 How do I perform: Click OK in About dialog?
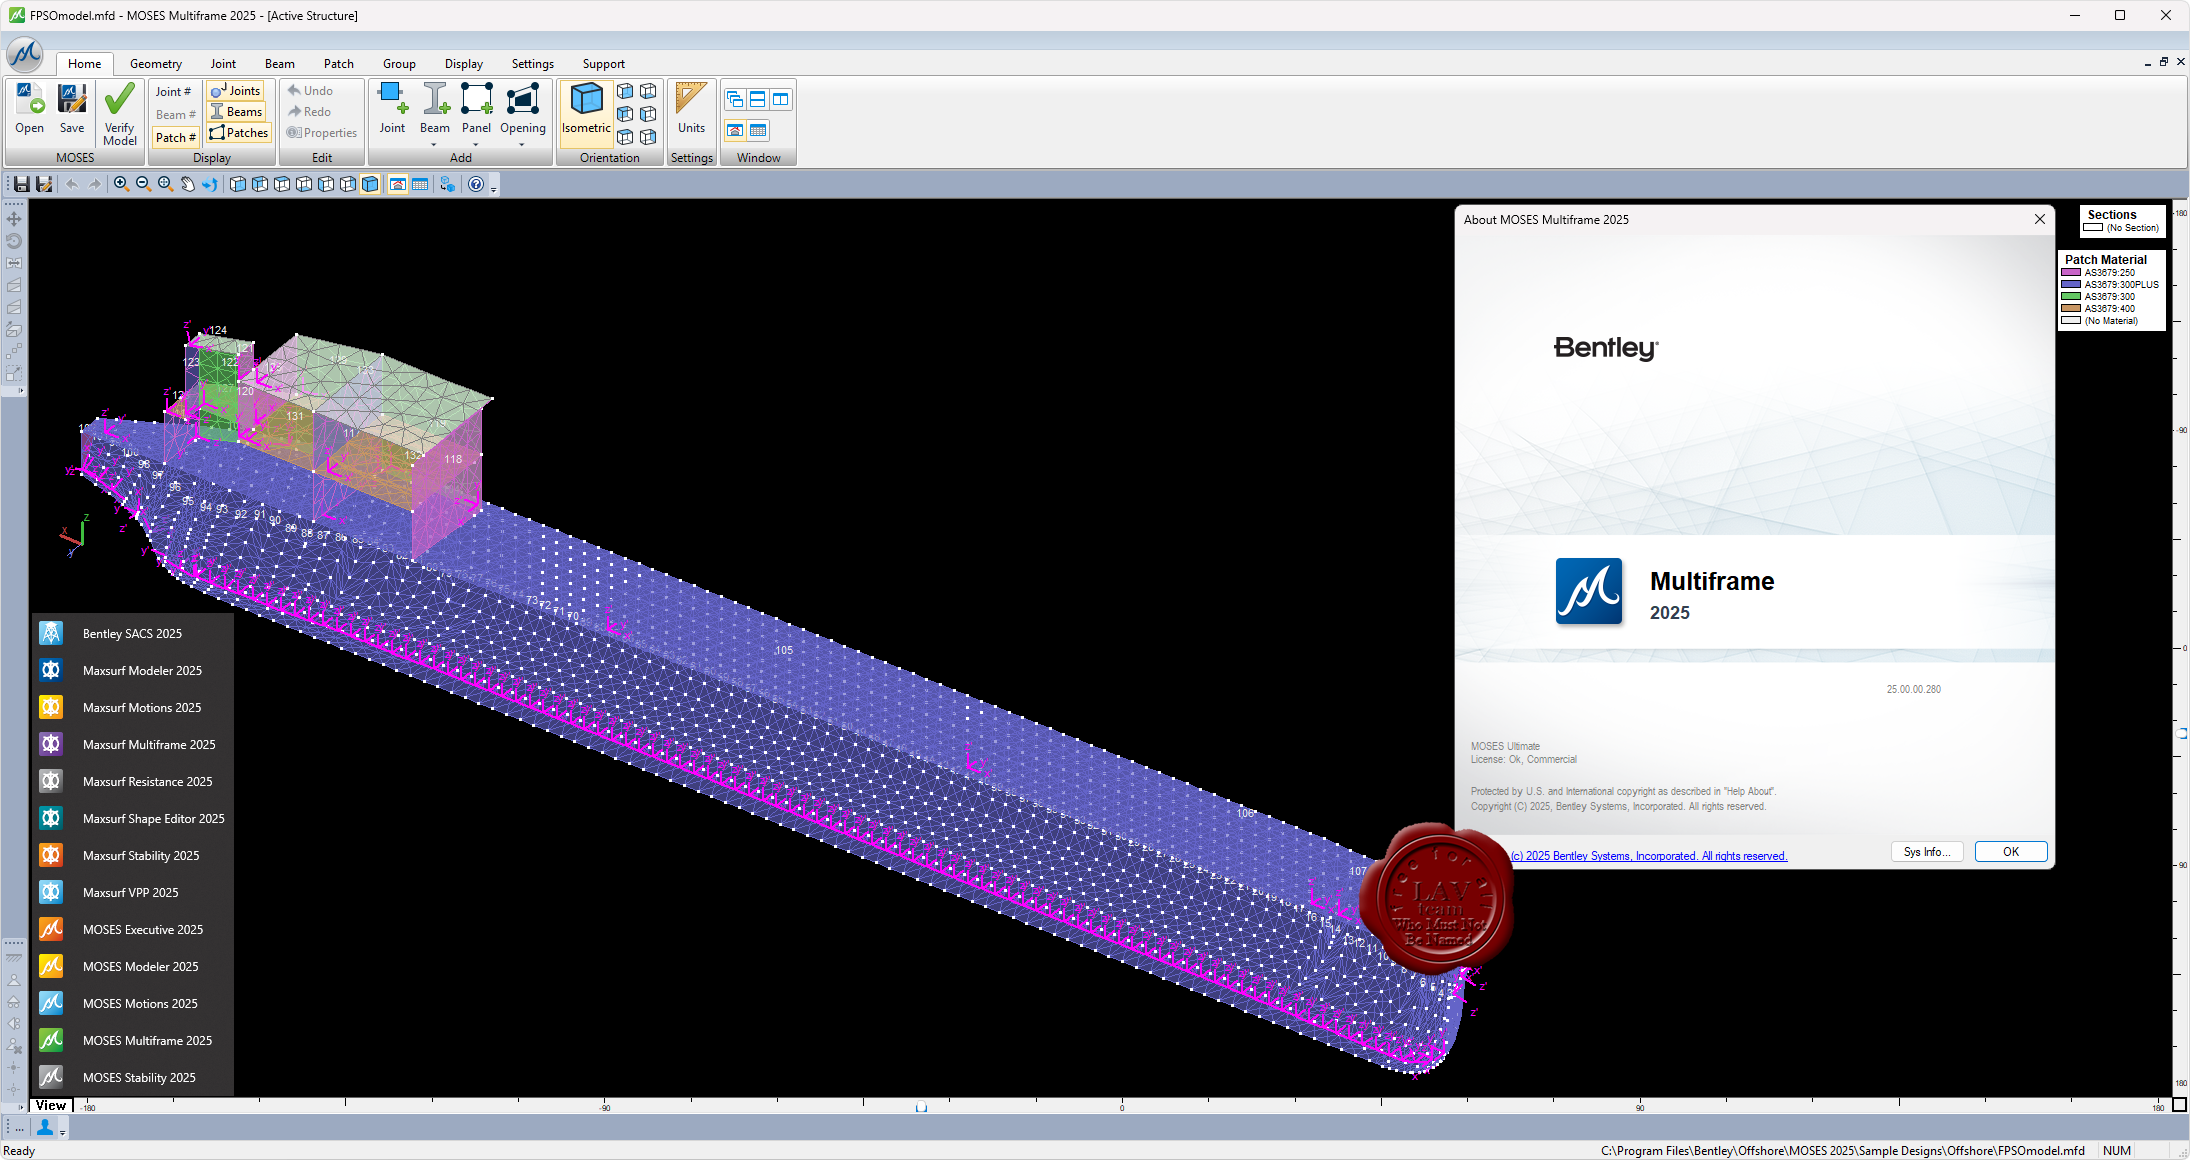(x=2011, y=852)
